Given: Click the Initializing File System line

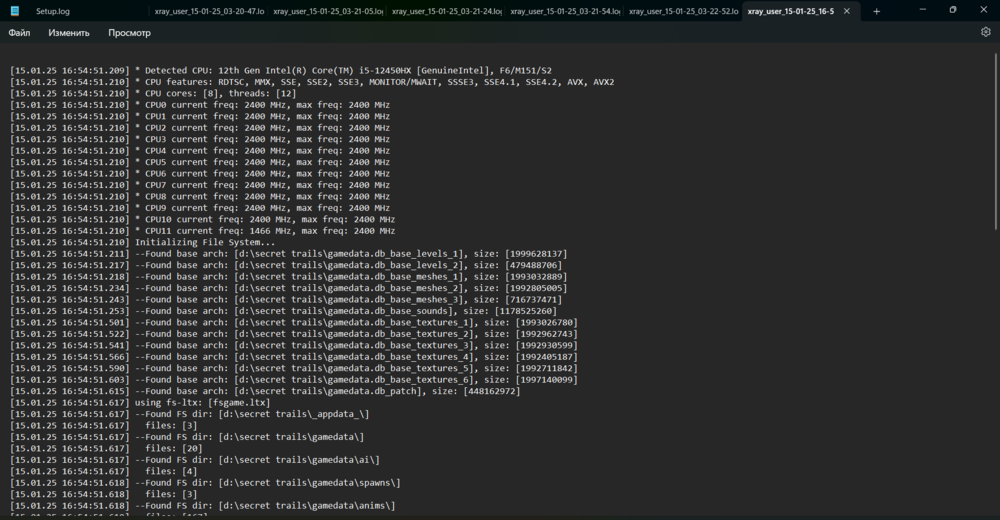Looking at the screenshot, I should (143, 242).
